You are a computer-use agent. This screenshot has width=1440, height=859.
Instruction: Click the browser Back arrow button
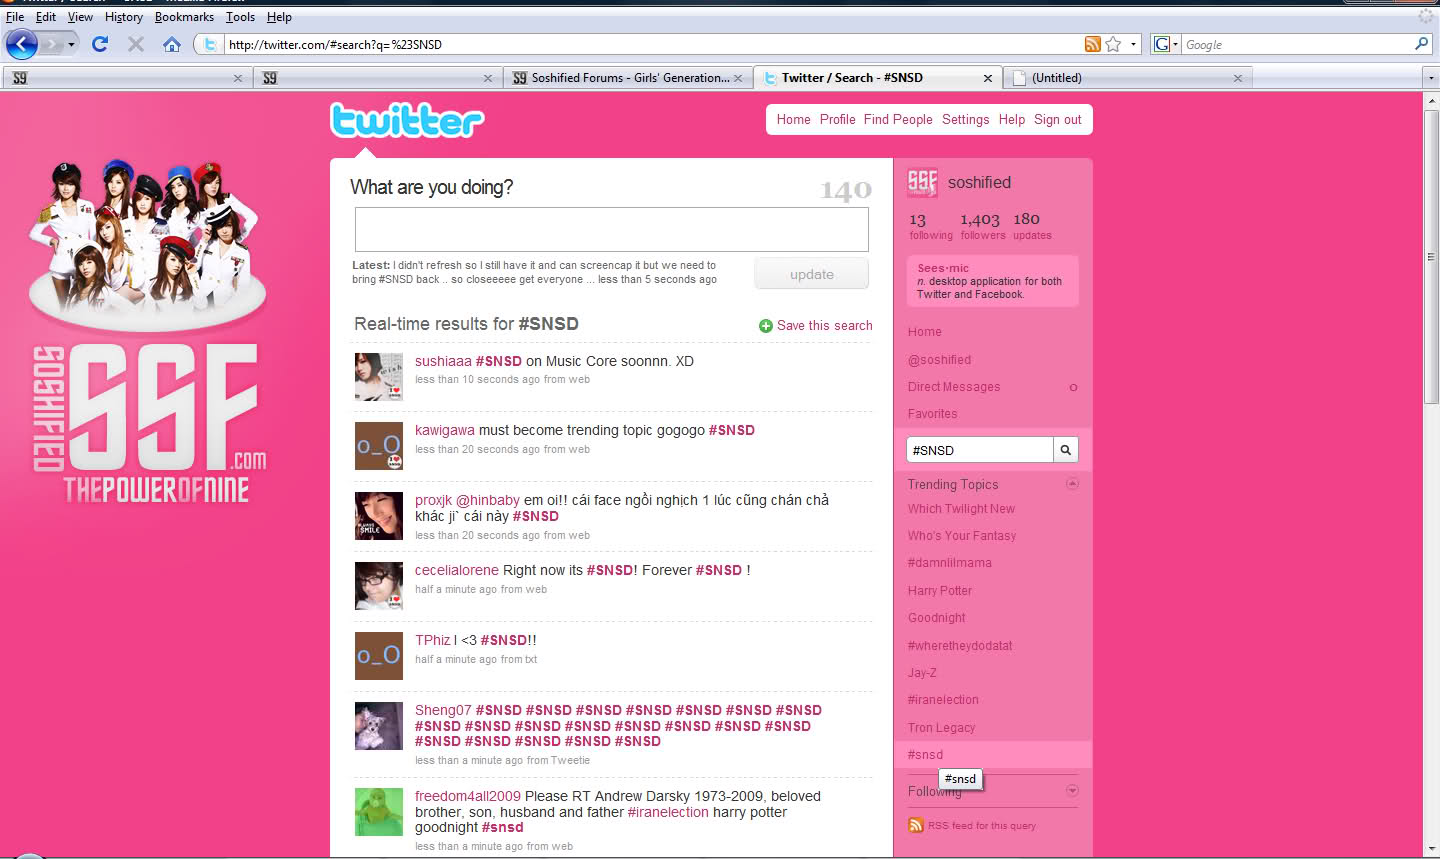pos(22,44)
